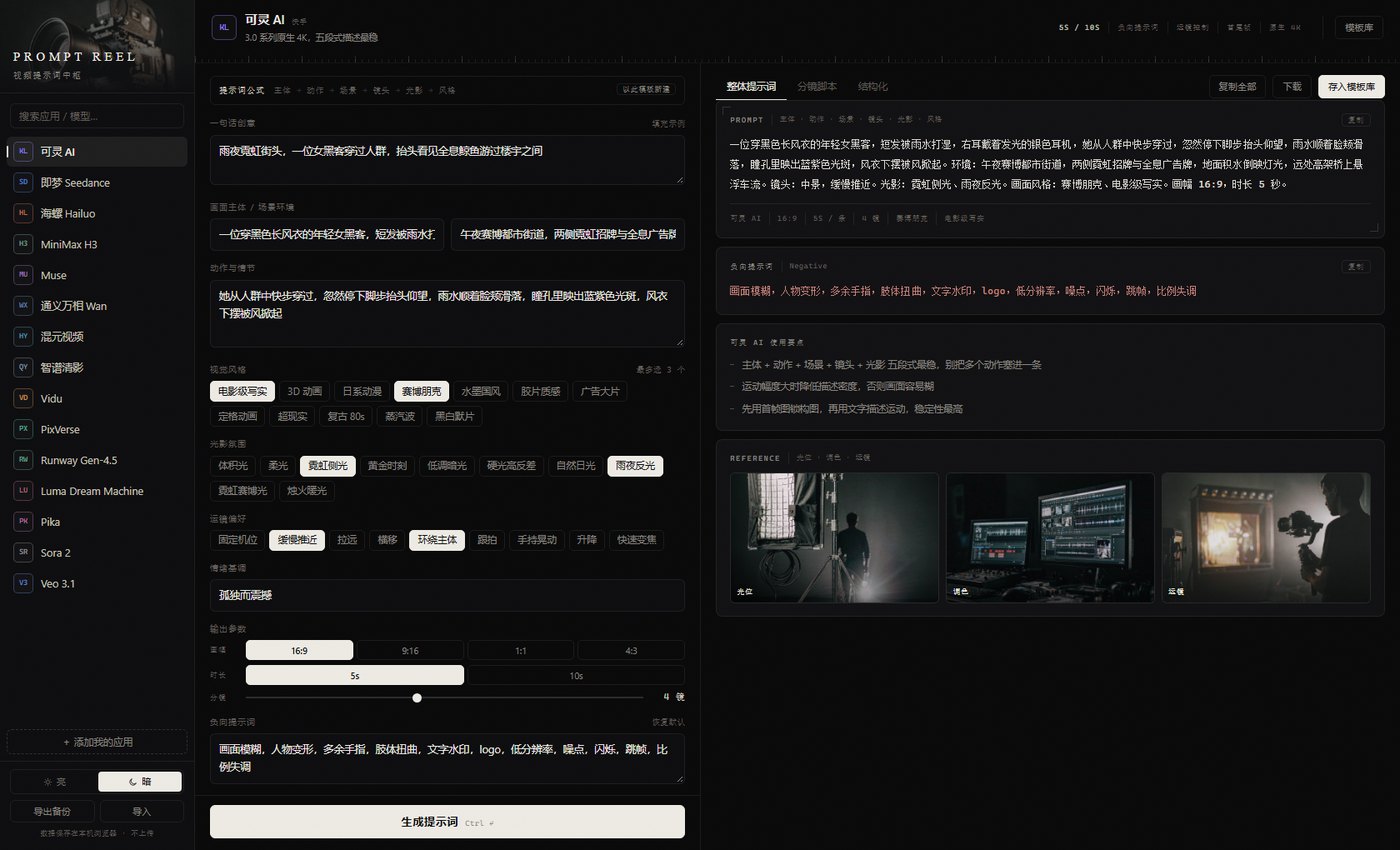Screen dimensions: 1400x850
Task: Enable the 3D 动画 style chip
Action: 304,391
